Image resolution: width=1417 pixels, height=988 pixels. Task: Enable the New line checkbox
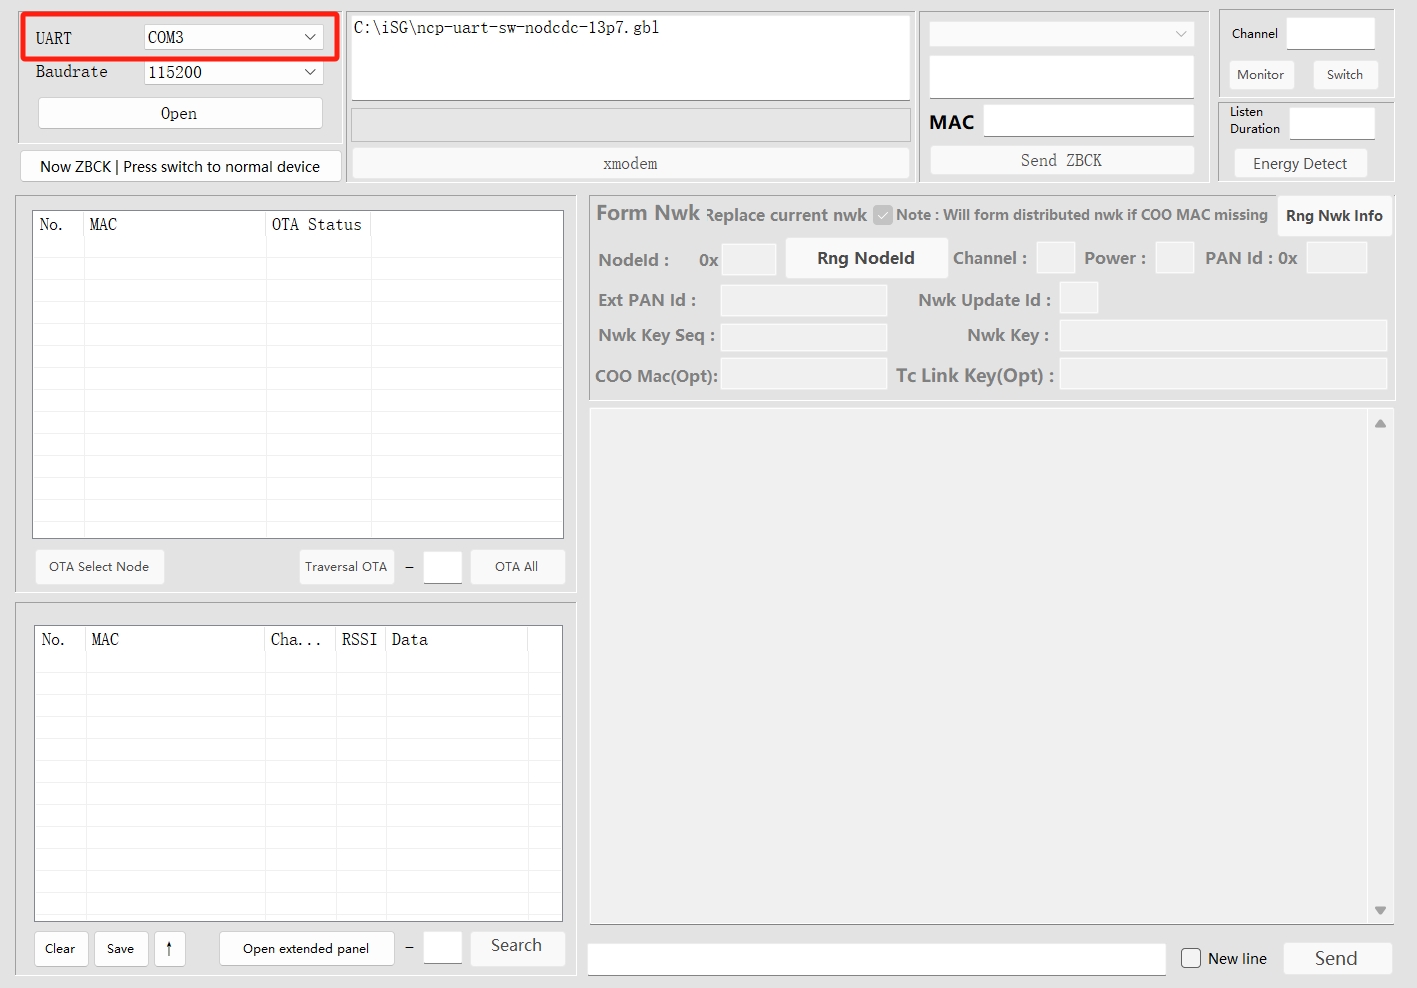click(x=1191, y=958)
